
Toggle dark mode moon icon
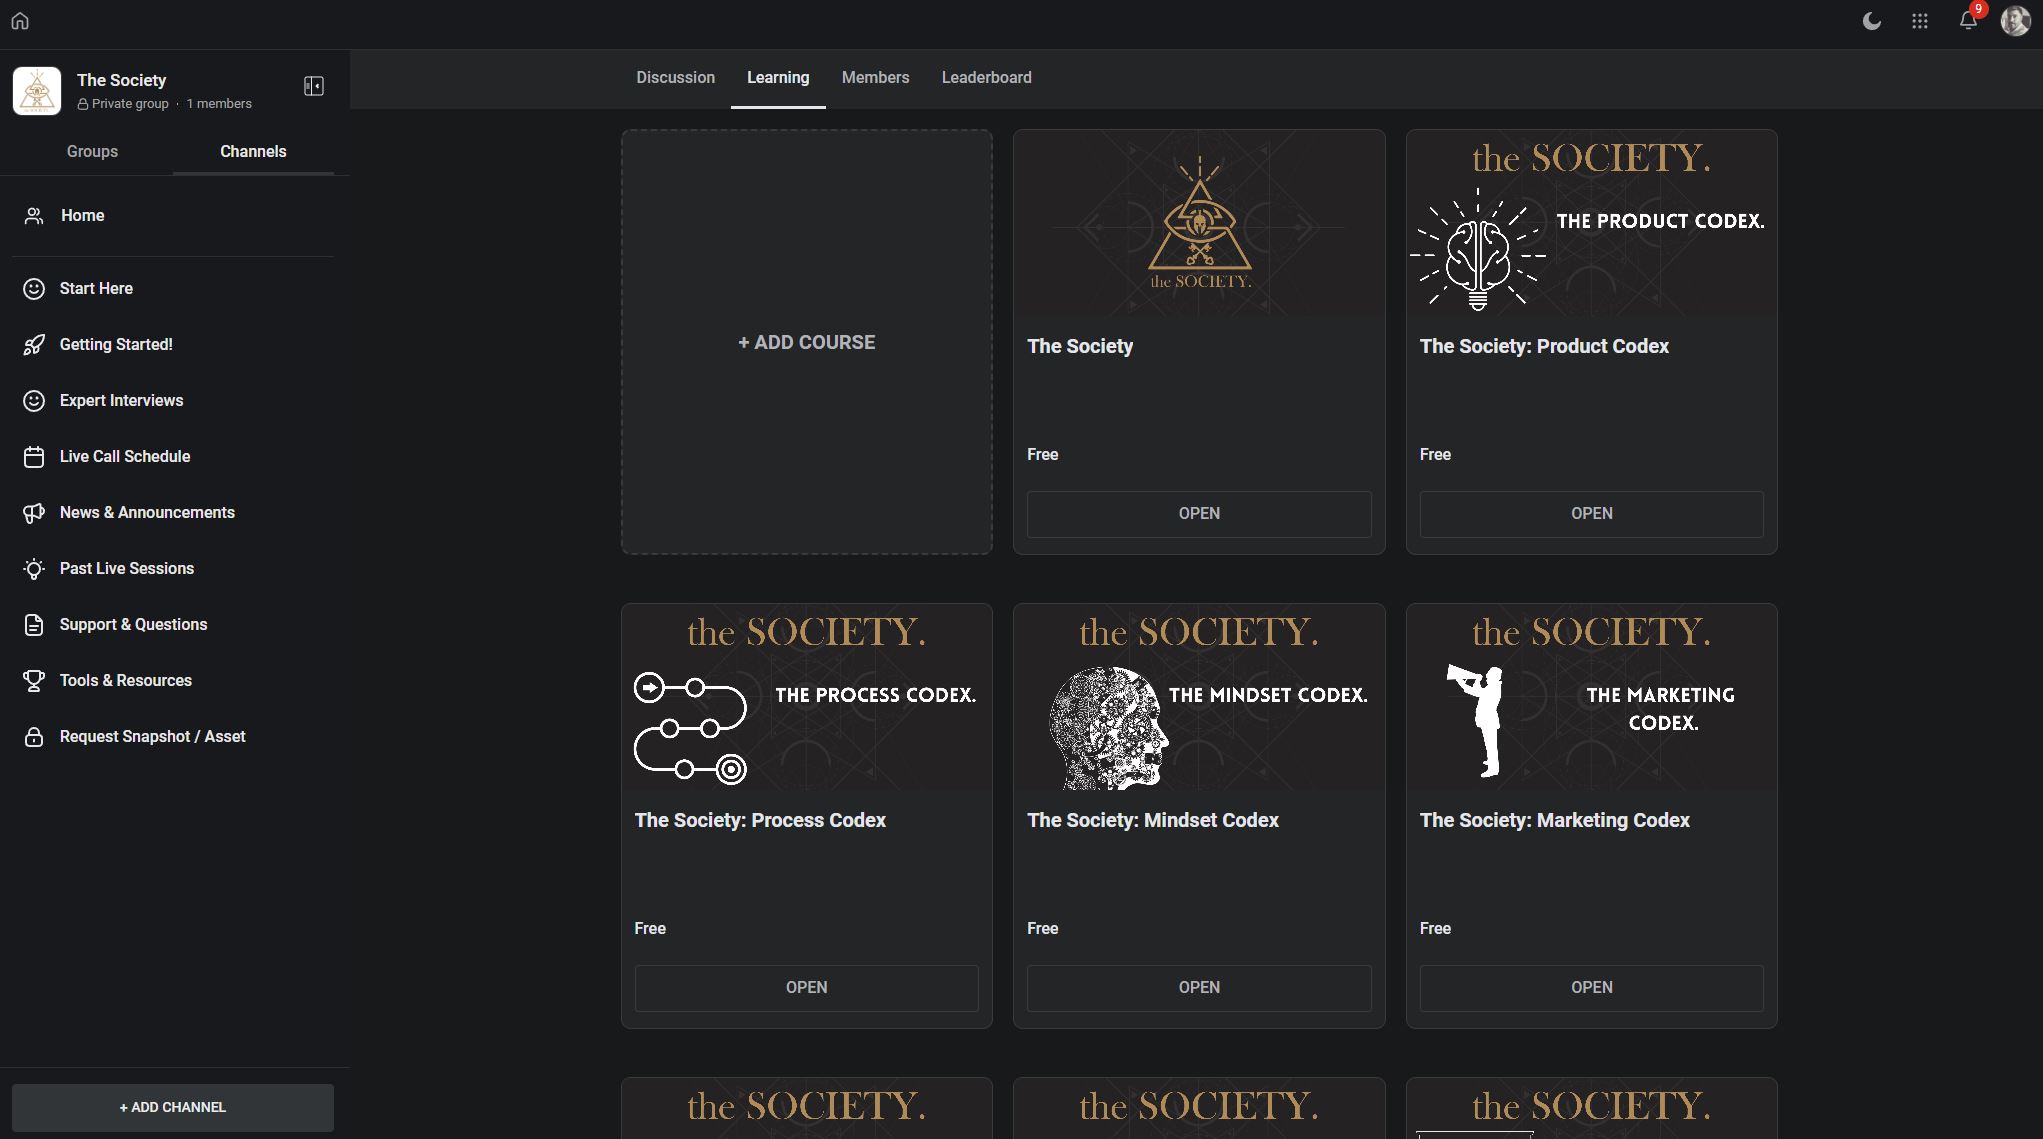1871,21
